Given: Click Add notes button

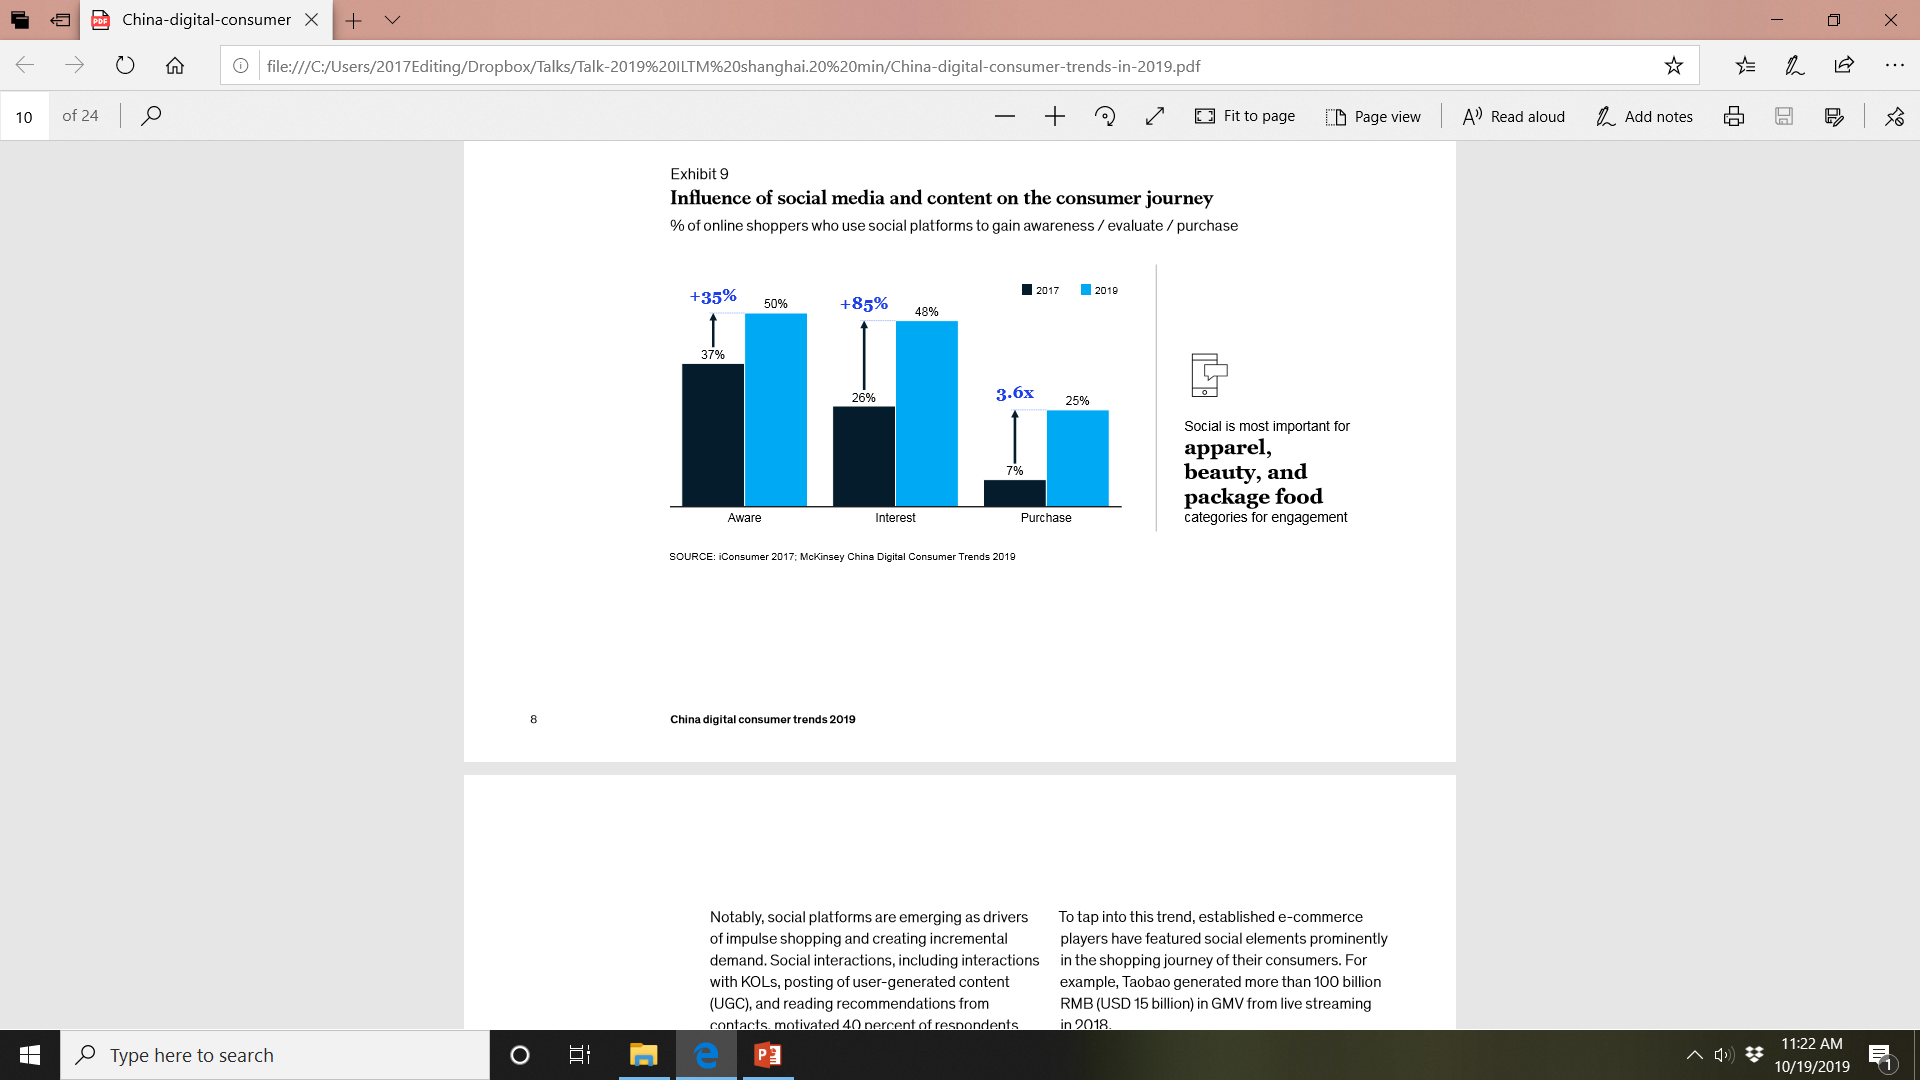Looking at the screenshot, I should tap(1644, 116).
